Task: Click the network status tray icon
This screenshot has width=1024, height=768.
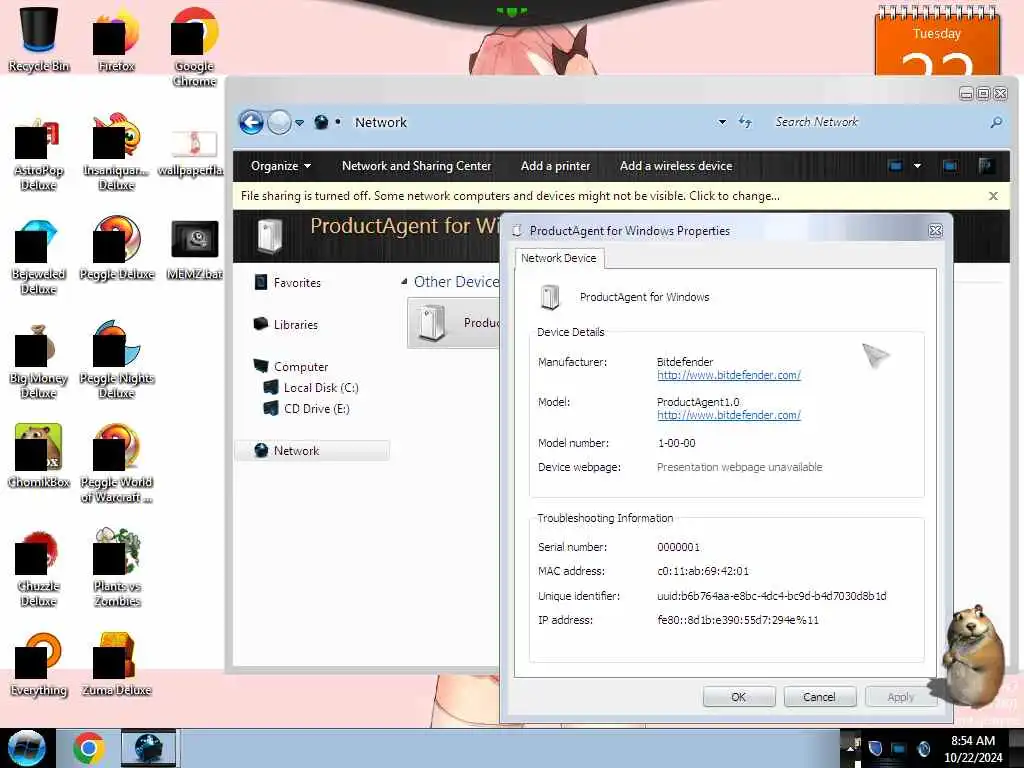Action: [899, 748]
